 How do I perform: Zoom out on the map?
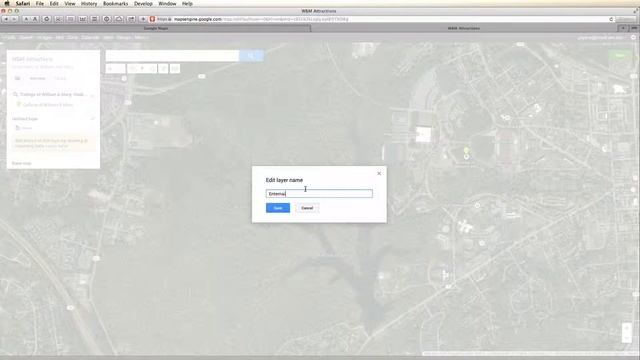(627, 338)
